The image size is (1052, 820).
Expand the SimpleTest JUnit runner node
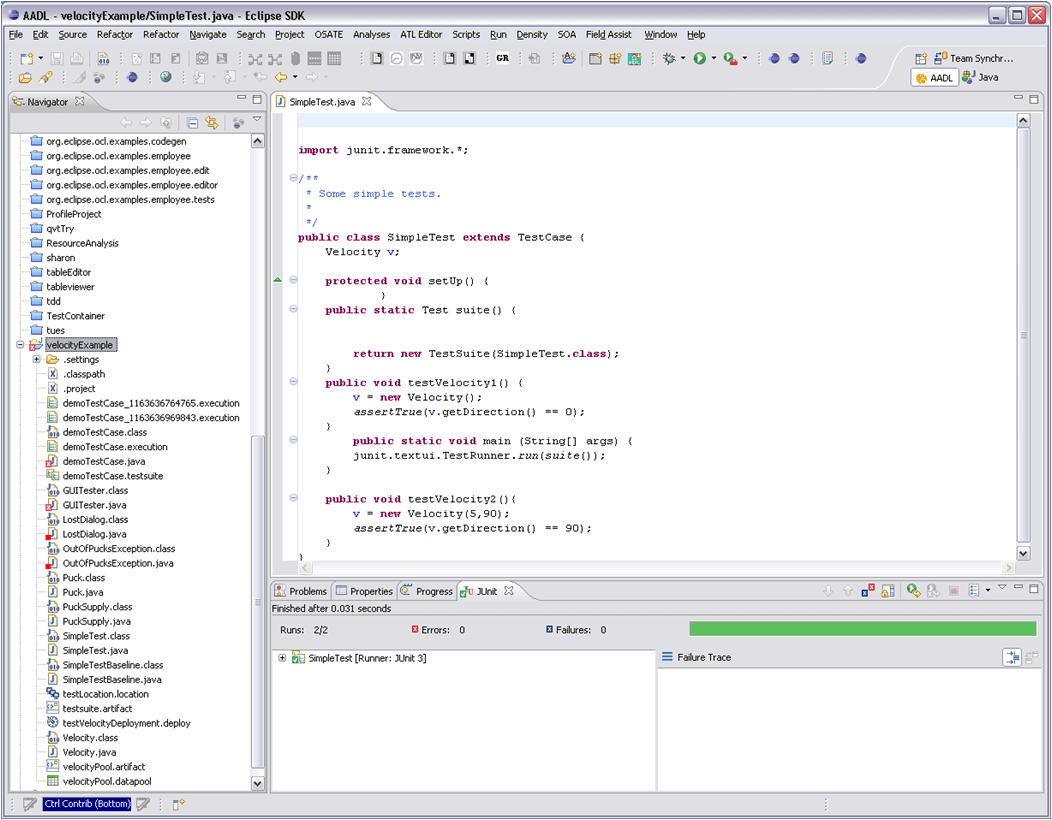(x=283, y=658)
